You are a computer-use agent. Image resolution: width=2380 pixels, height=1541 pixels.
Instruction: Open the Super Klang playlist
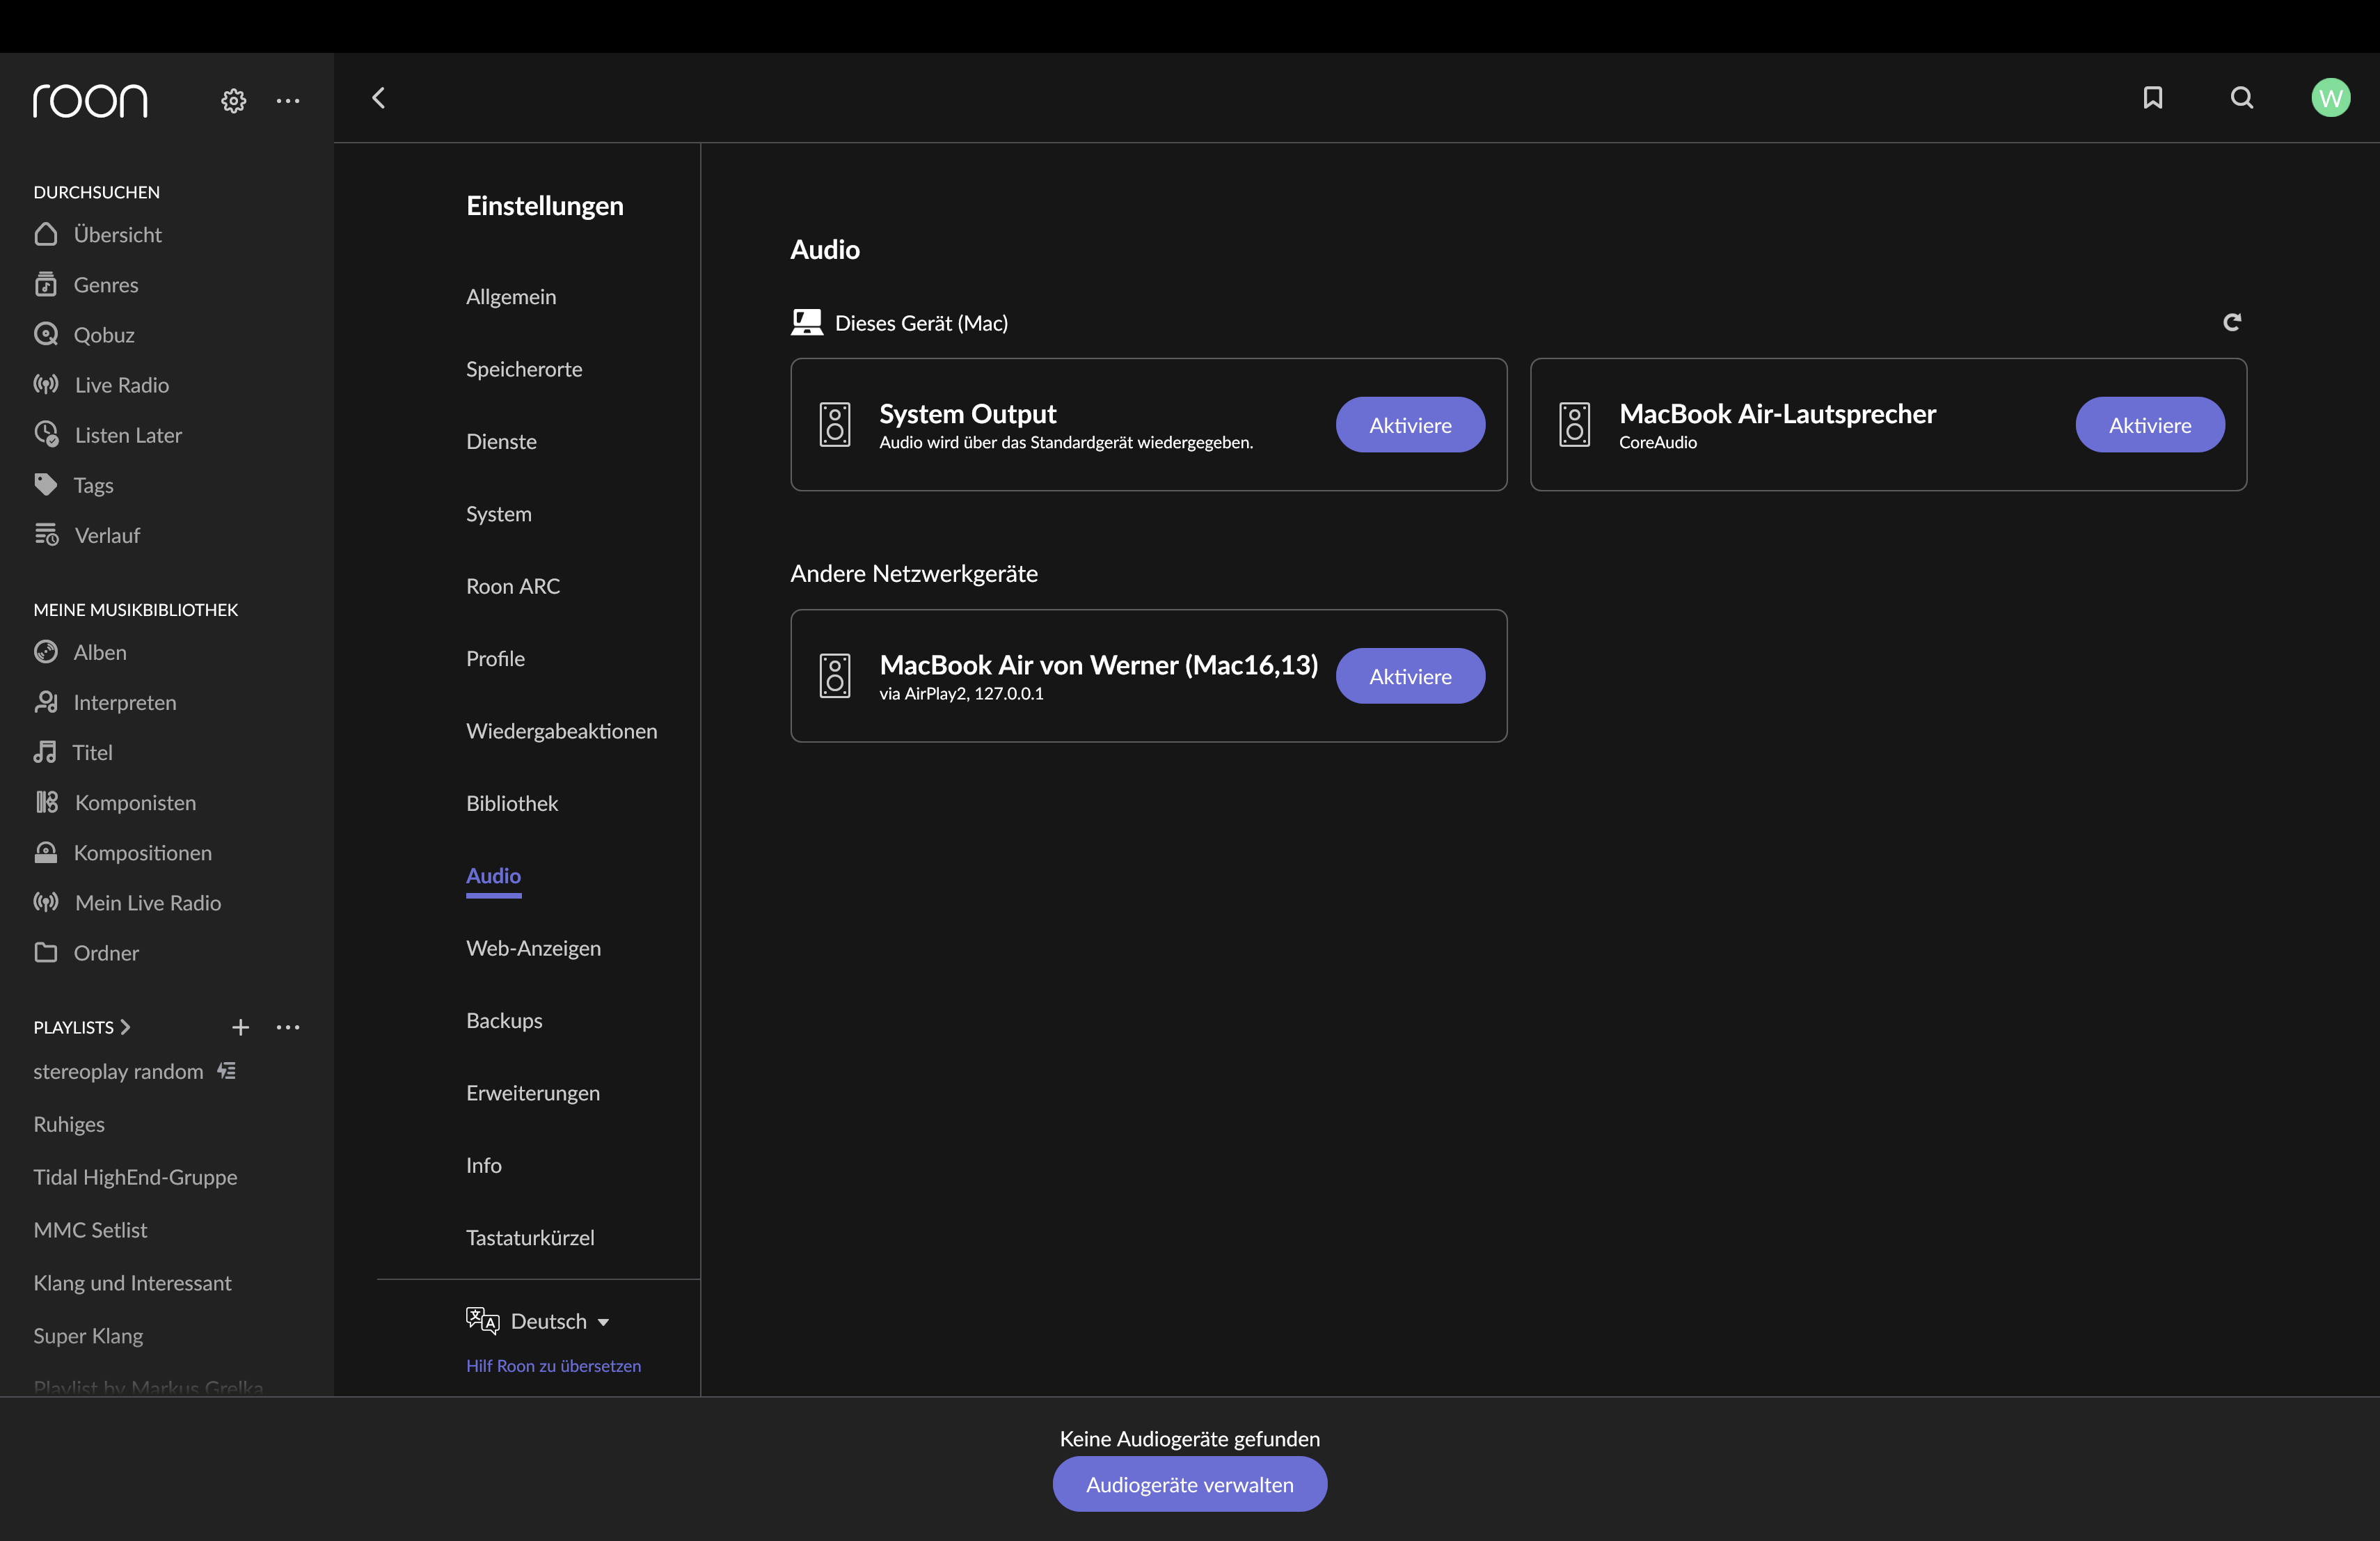tap(88, 1336)
